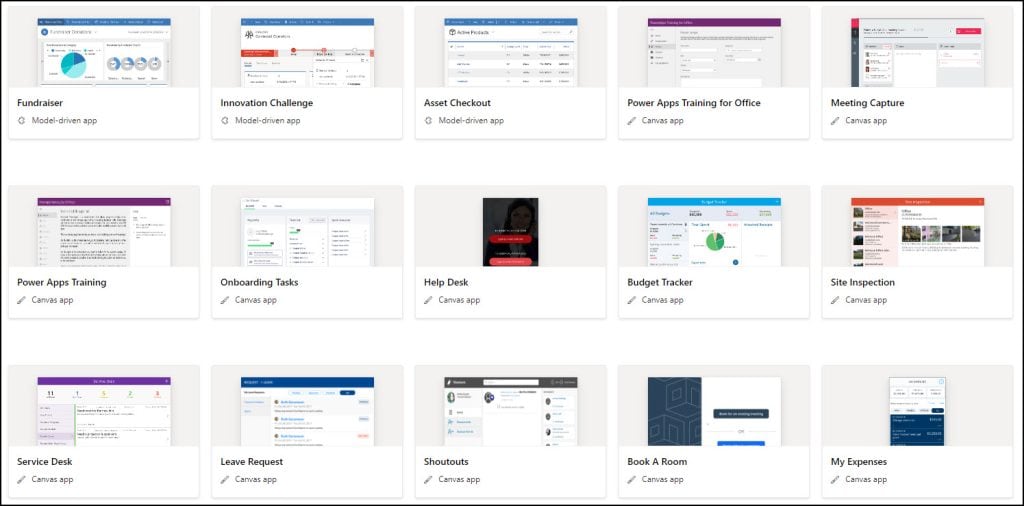Click the pencil icon under Power Apps Training
The width and height of the screenshot is (1024, 506).
pos(21,300)
